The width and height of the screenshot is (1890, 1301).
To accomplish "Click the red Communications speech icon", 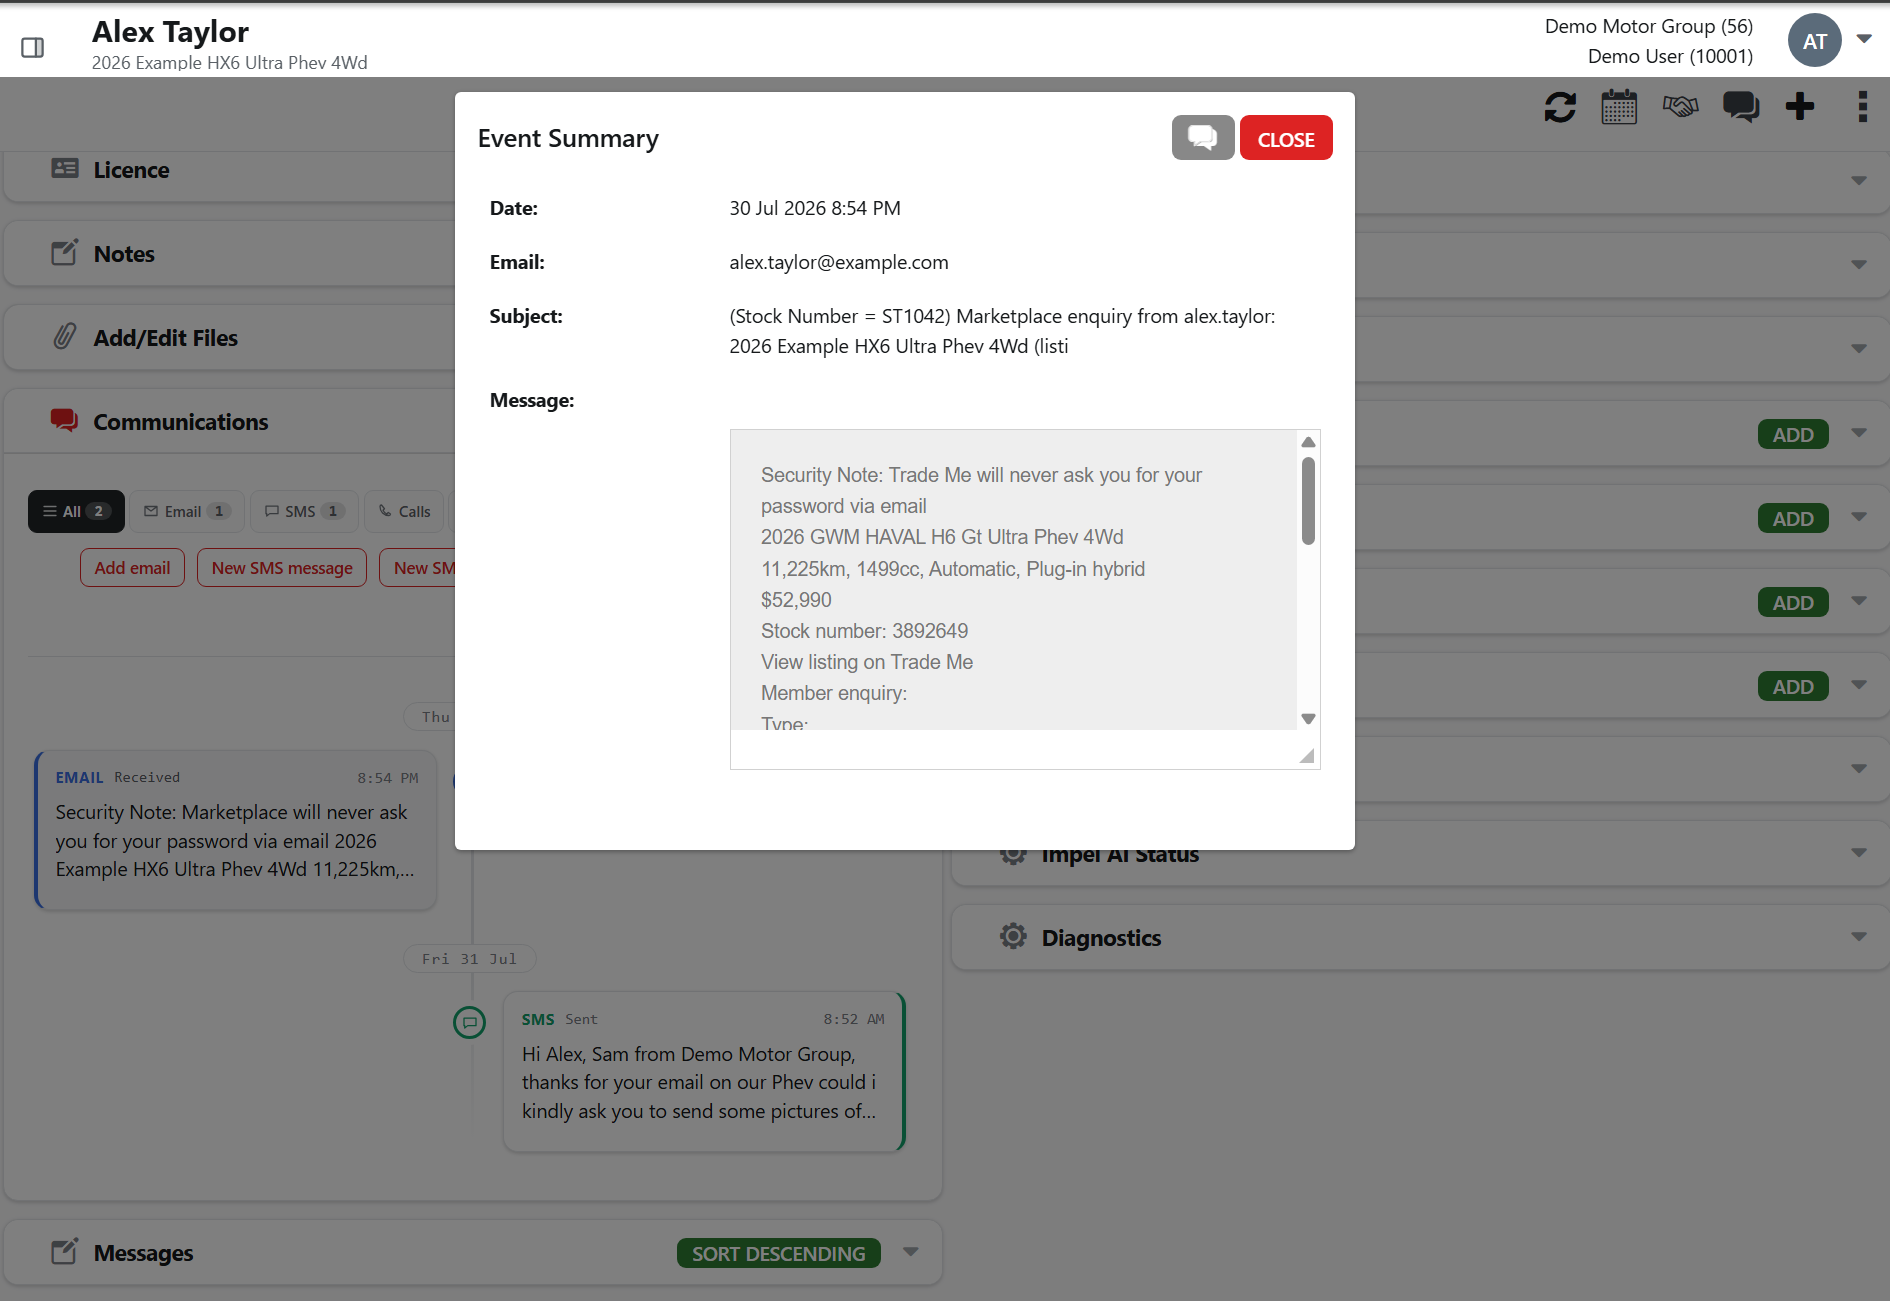I will (65, 421).
